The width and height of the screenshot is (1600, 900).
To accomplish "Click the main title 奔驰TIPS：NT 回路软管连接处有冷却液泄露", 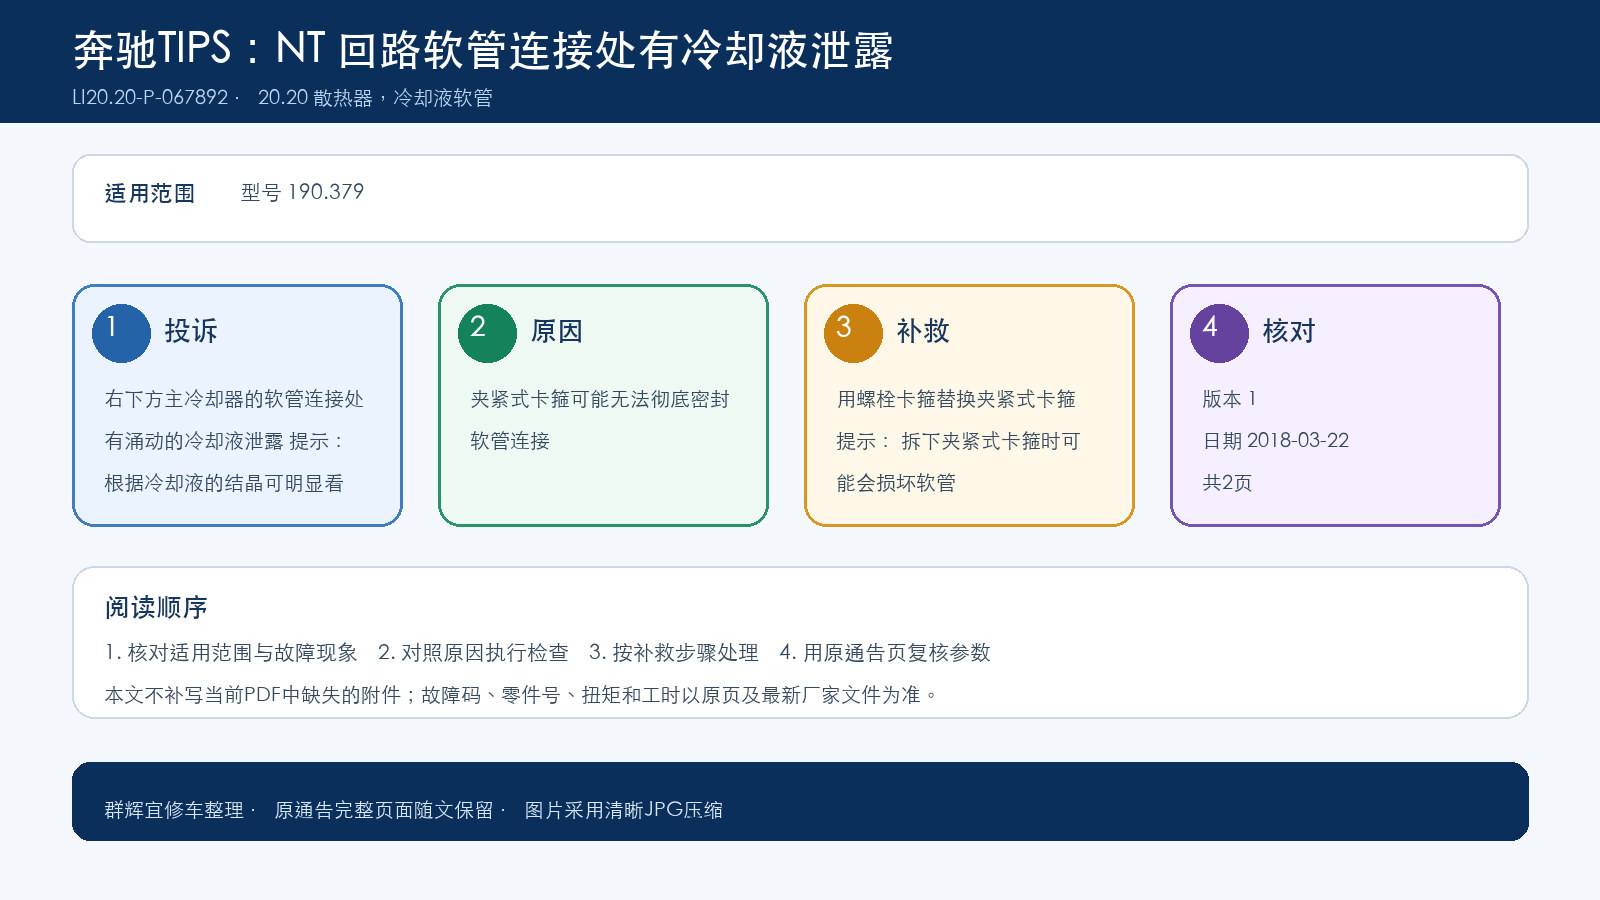I will (483, 49).
